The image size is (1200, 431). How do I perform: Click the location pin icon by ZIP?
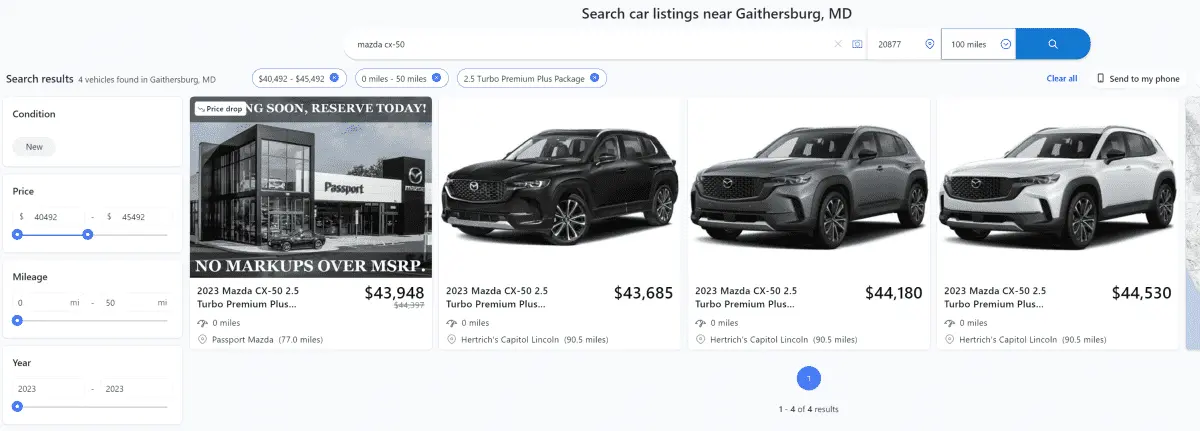coord(929,44)
